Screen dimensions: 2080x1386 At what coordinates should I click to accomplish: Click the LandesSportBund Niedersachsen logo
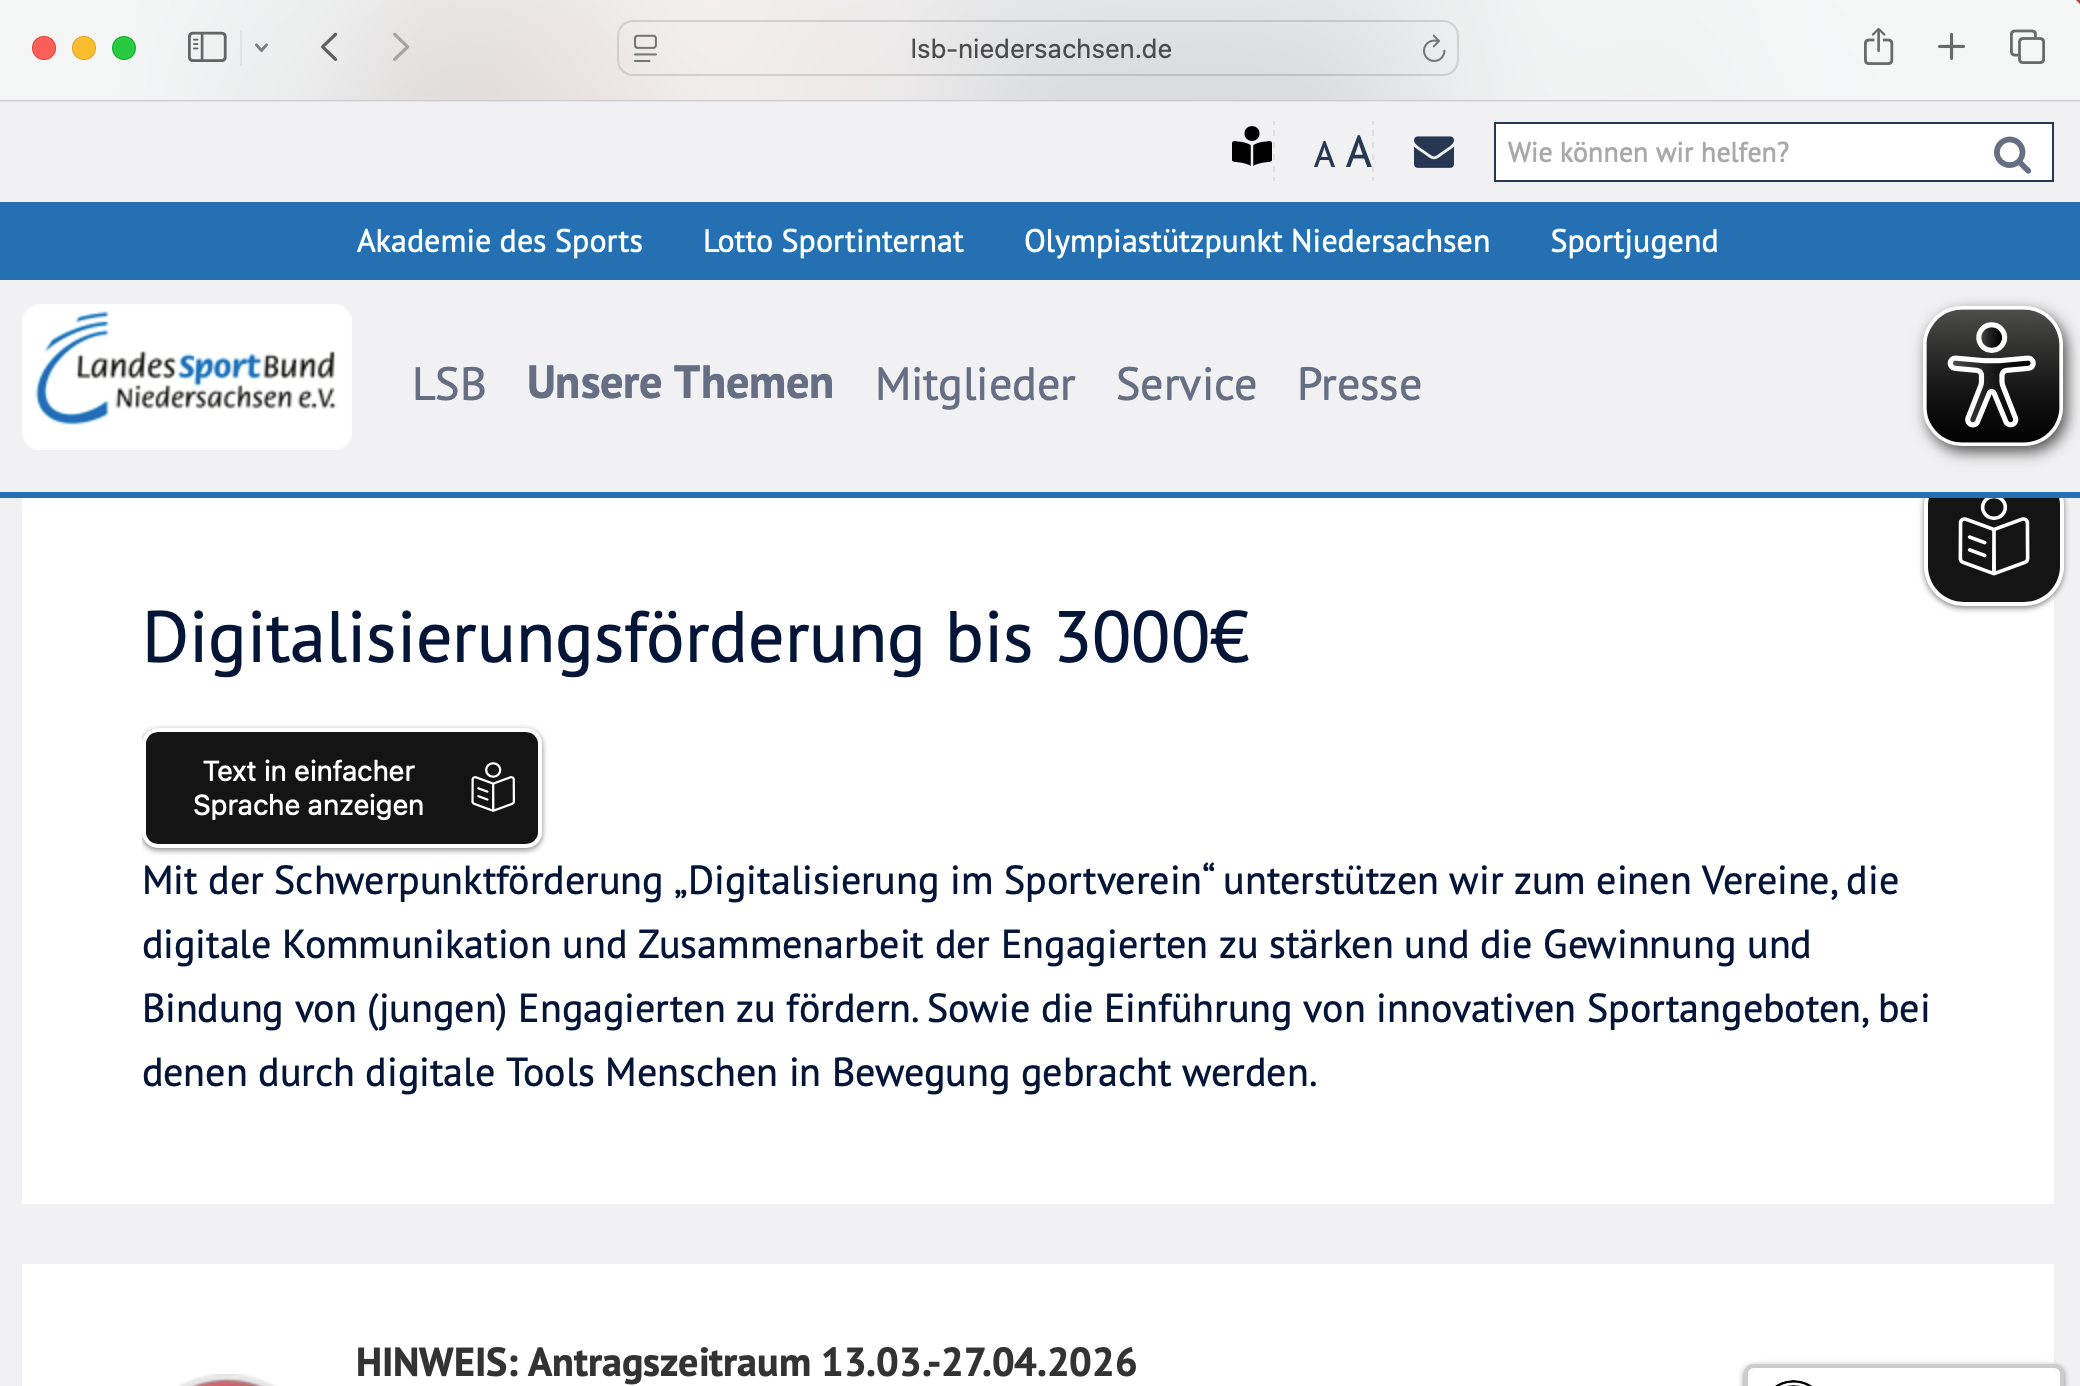pos(187,377)
